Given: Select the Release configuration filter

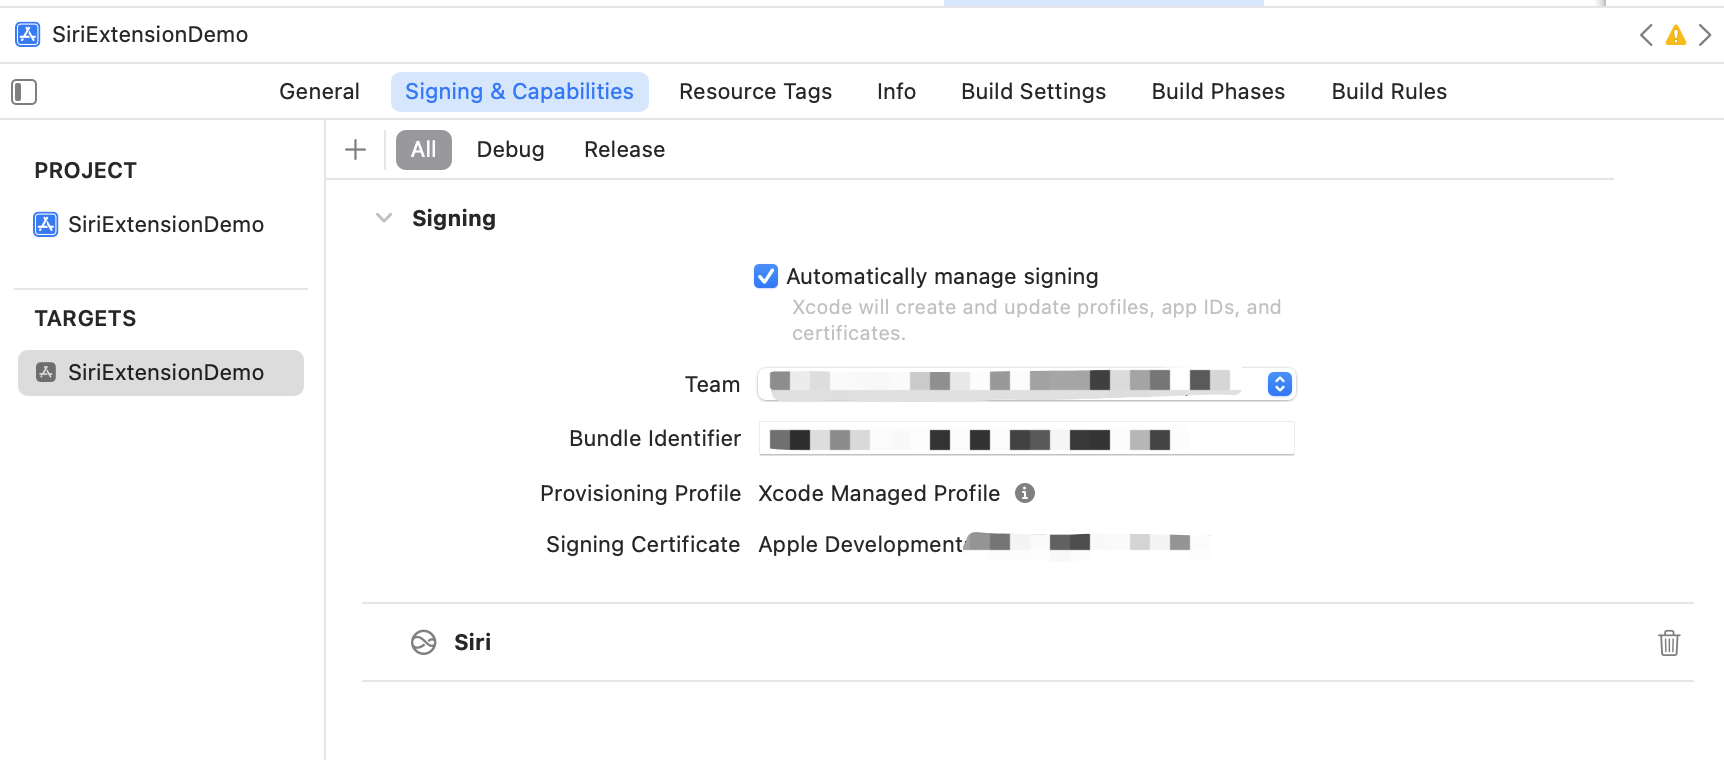Looking at the screenshot, I should pyautogui.click(x=624, y=150).
